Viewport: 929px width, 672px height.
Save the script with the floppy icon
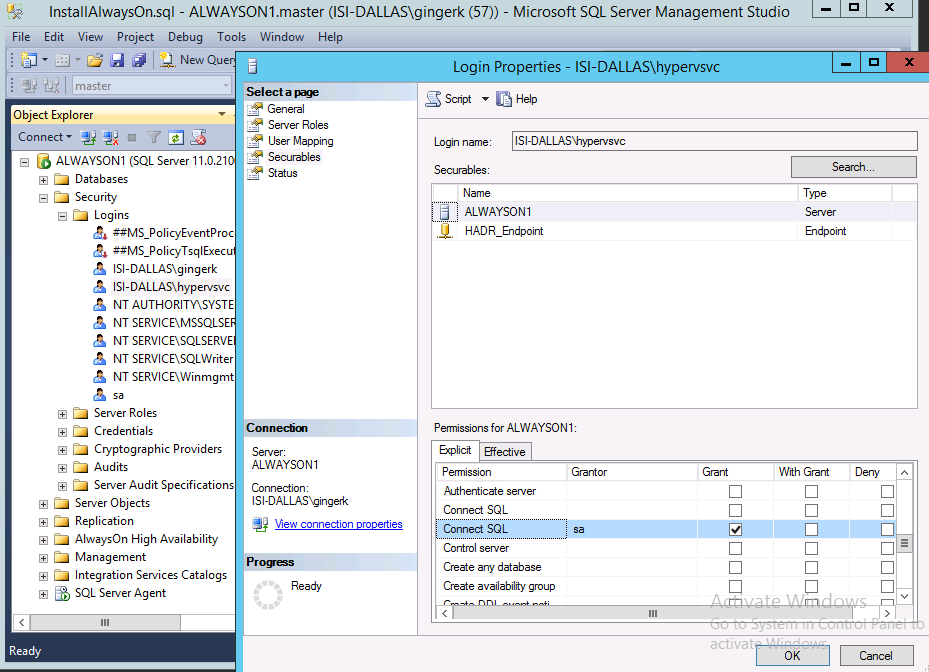click(117, 60)
